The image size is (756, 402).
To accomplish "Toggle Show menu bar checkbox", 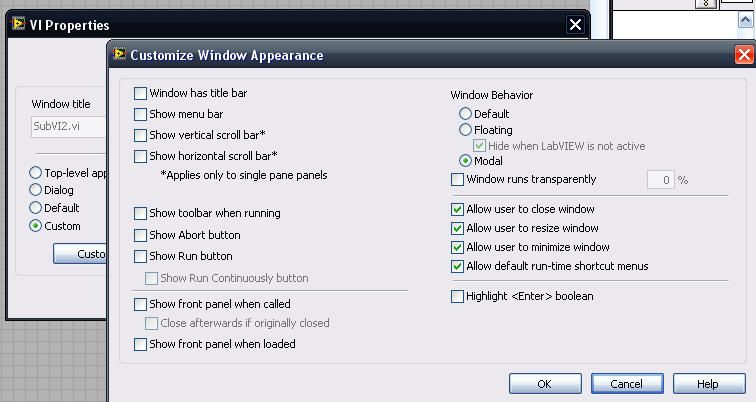I will pyautogui.click(x=141, y=115).
